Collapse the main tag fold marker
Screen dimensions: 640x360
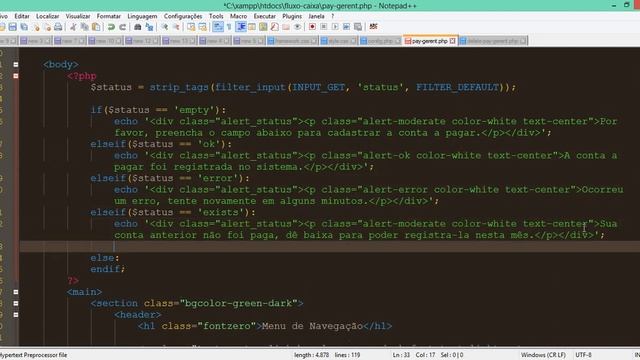[x=16, y=292]
